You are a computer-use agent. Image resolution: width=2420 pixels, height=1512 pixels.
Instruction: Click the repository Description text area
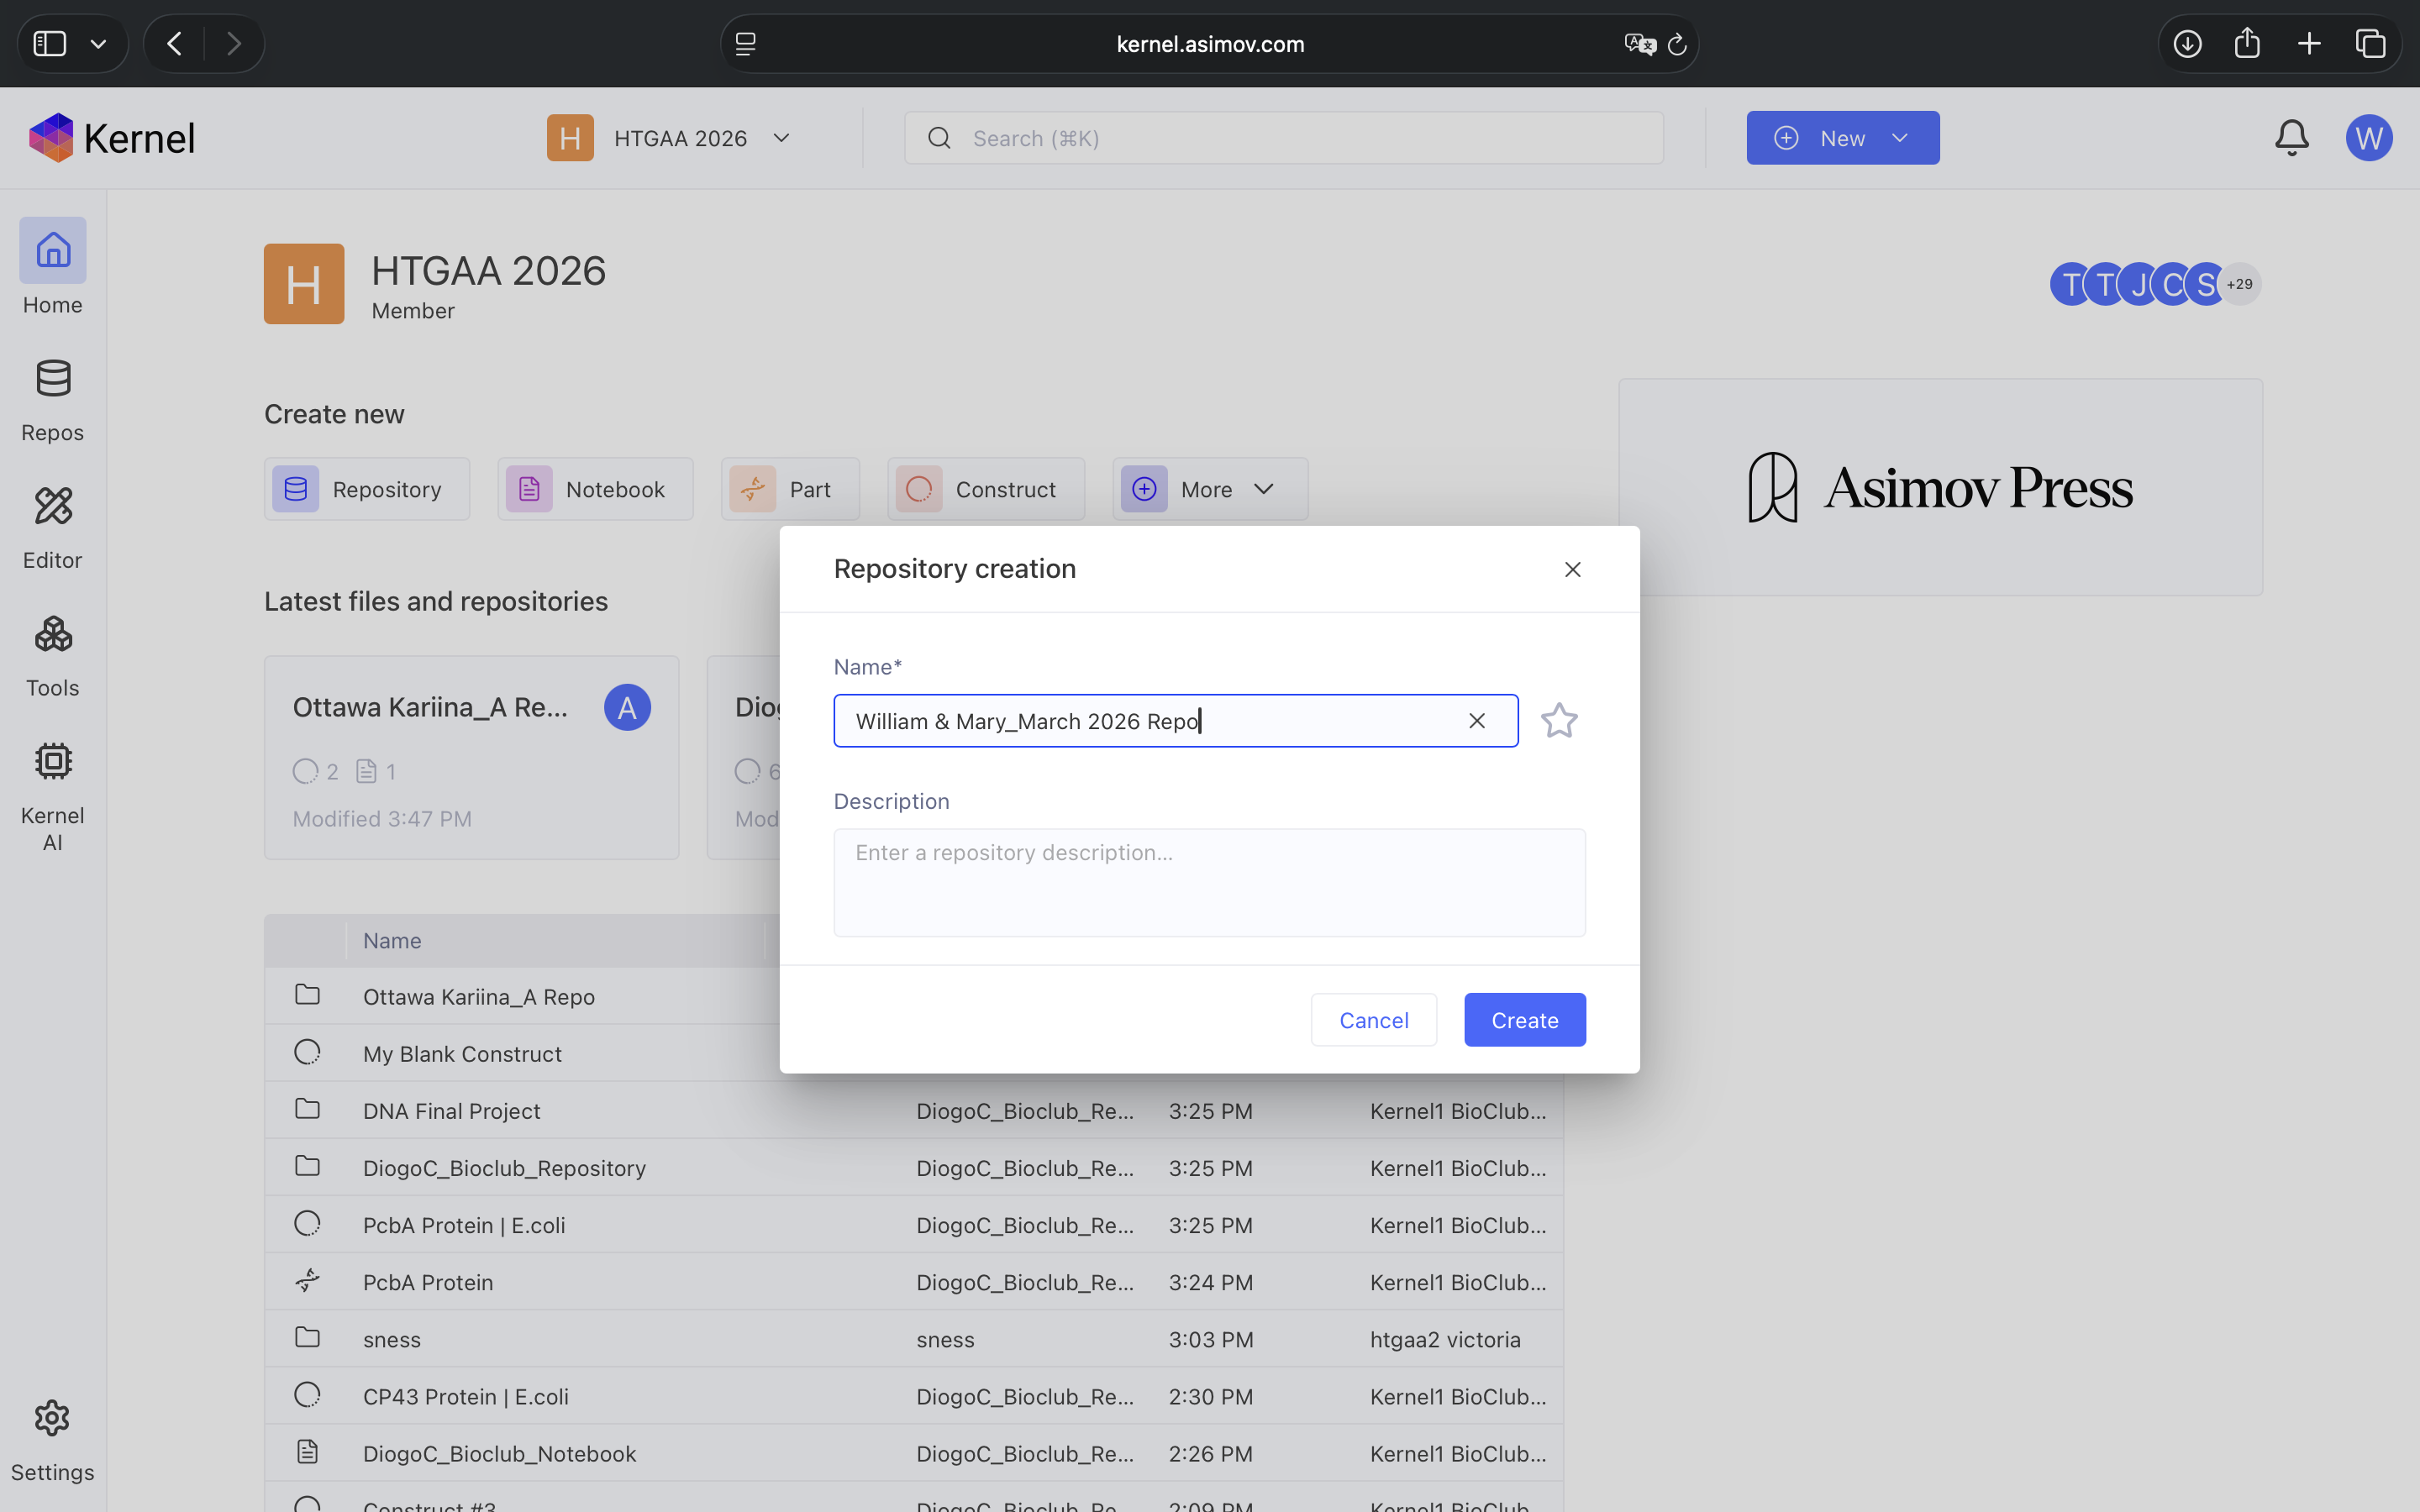pyautogui.click(x=1210, y=883)
